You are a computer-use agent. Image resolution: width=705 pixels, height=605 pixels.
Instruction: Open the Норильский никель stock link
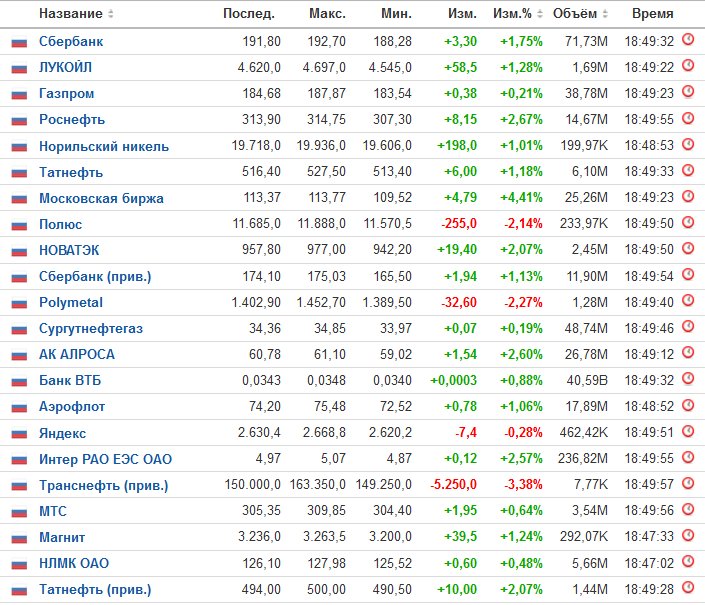click(104, 146)
